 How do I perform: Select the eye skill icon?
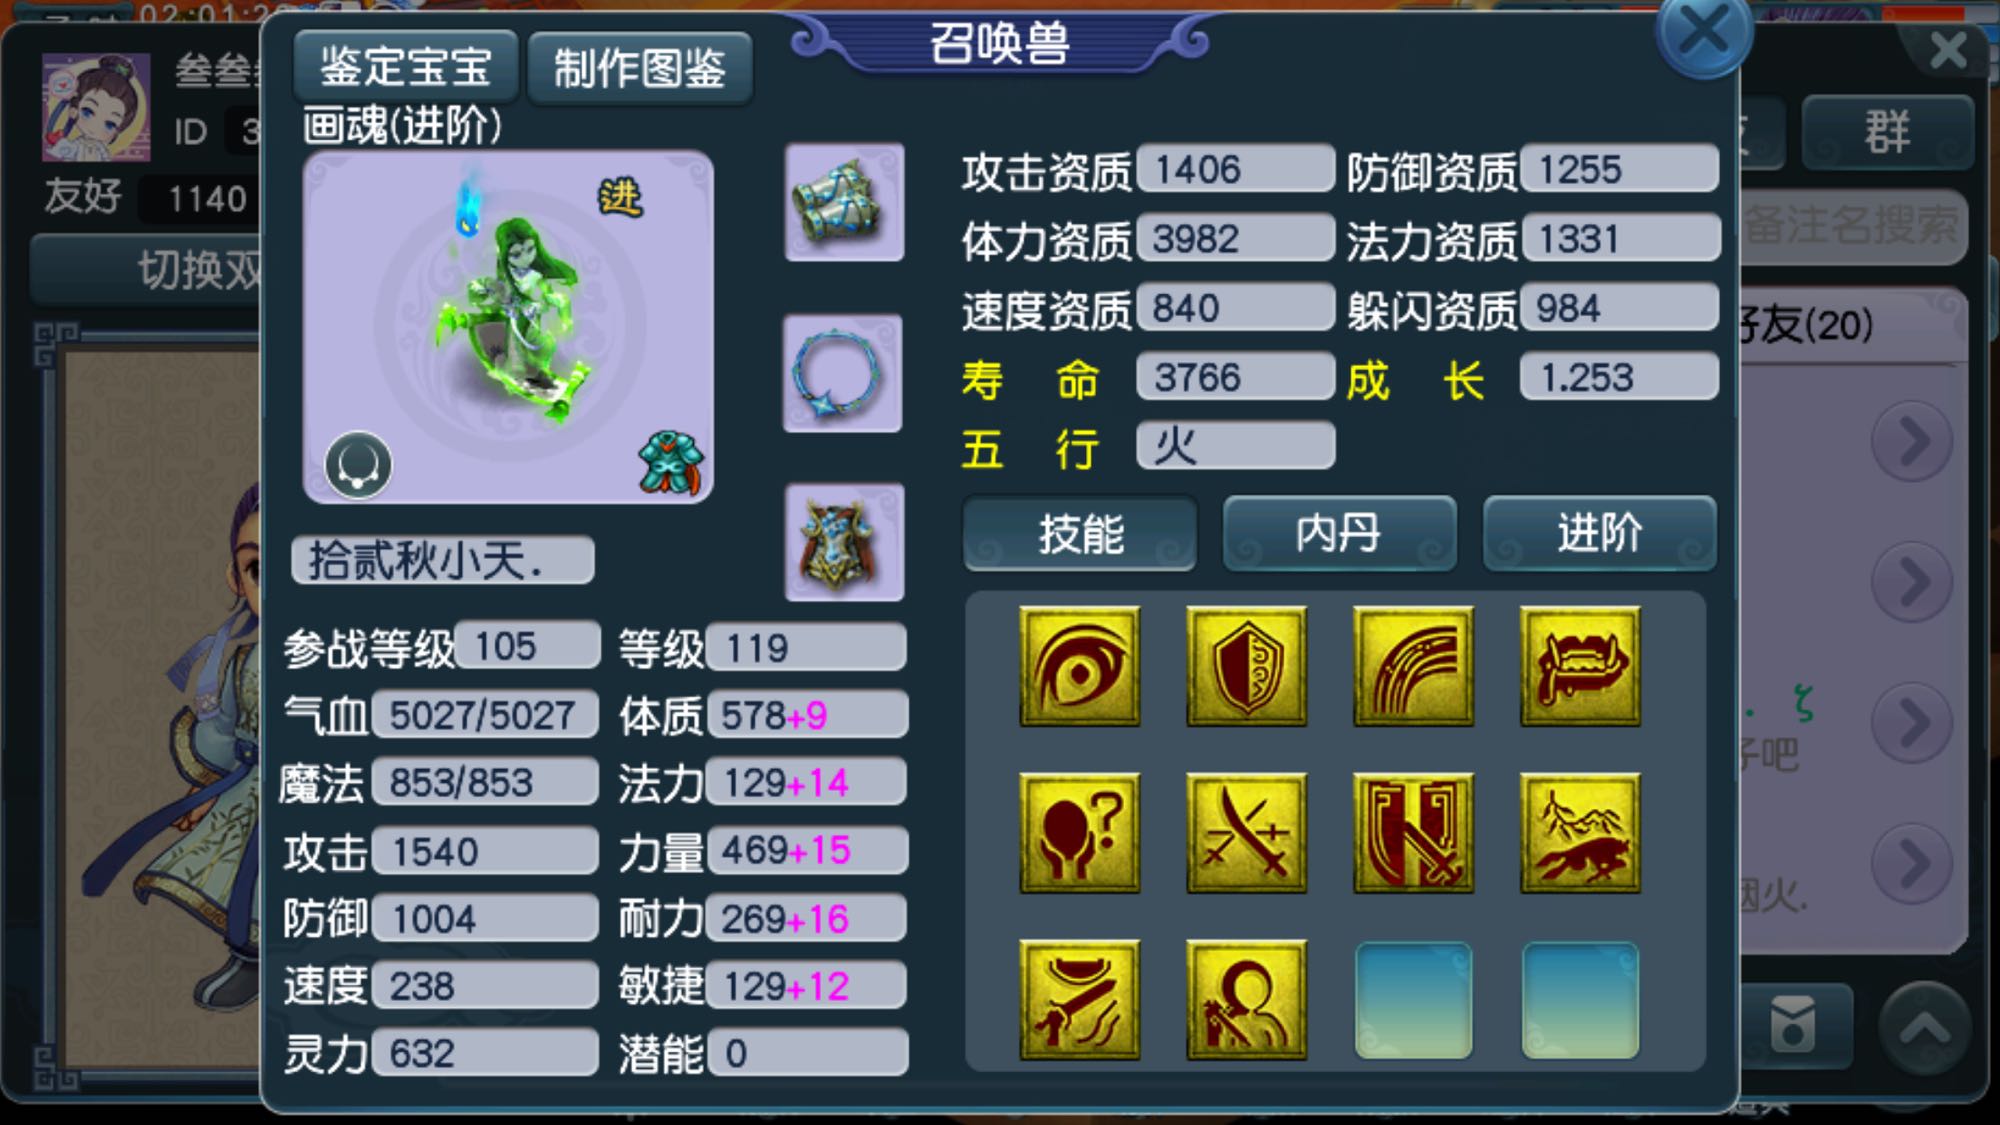tap(1079, 666)
